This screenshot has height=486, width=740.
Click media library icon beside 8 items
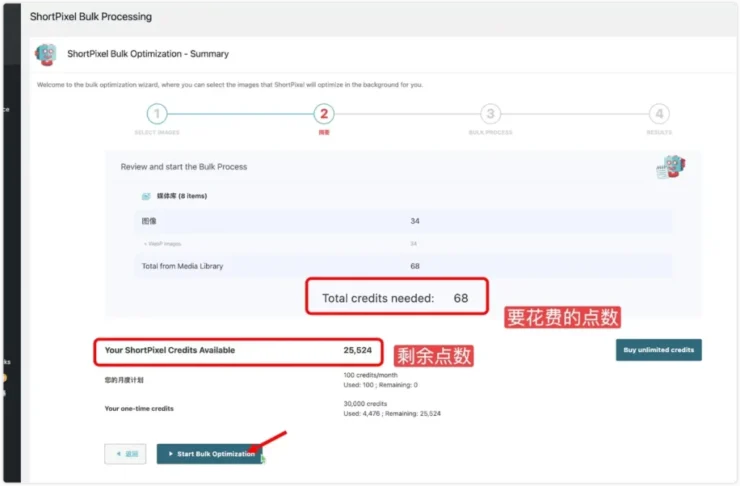coord(146,196)
